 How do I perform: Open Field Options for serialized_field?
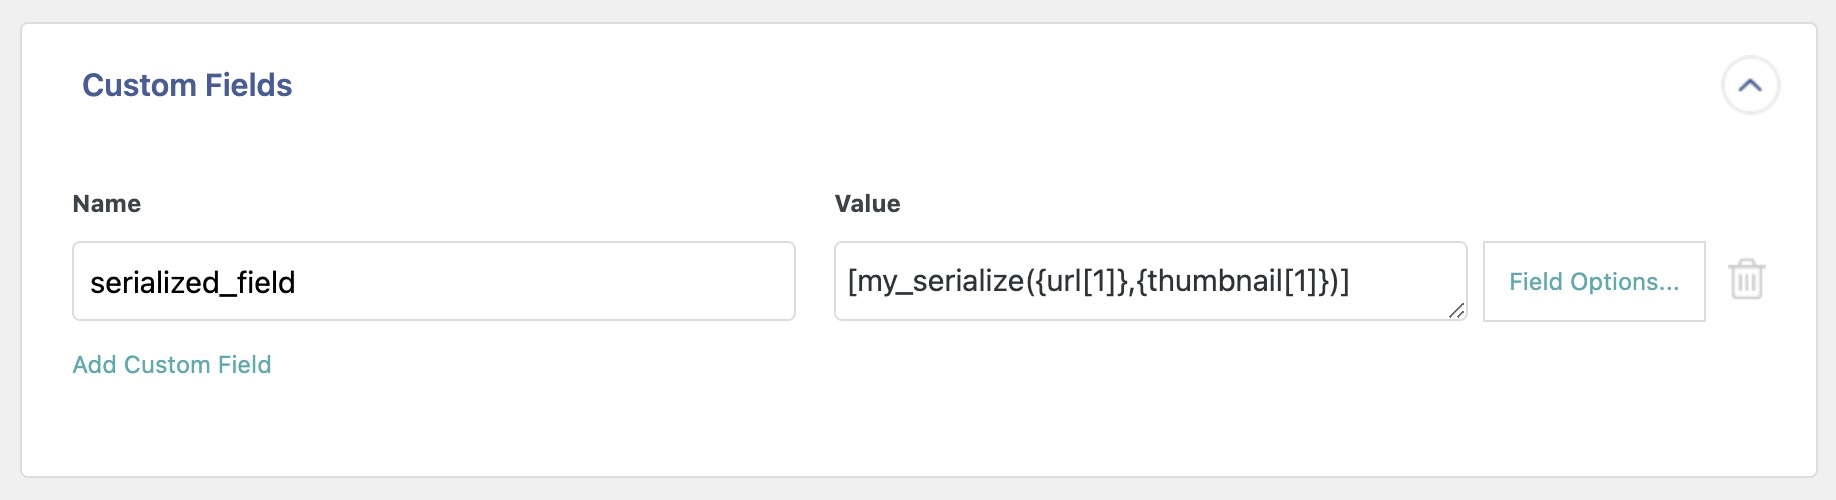click(1593, 282)
